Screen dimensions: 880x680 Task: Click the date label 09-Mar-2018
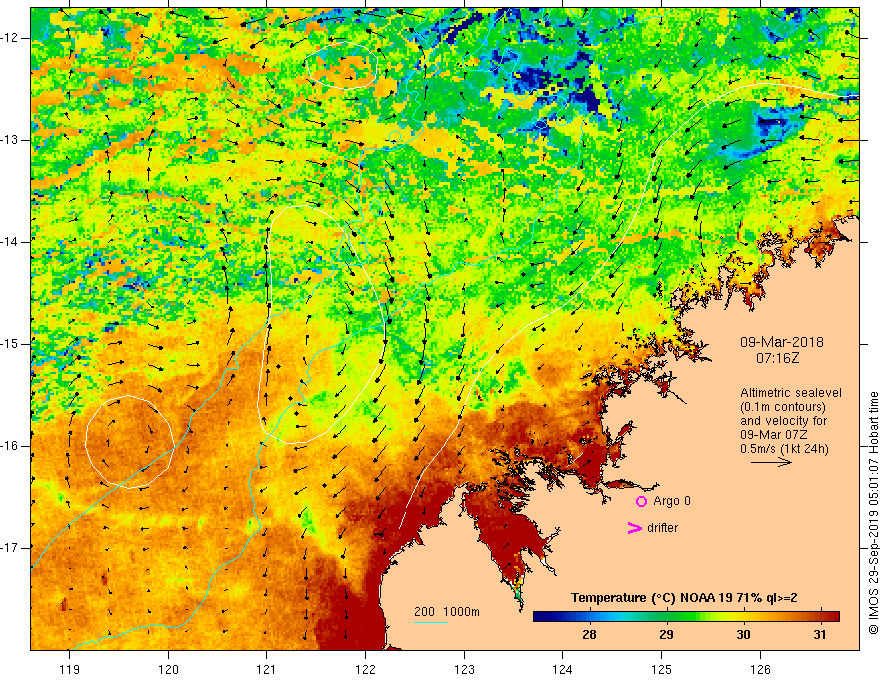781,342
